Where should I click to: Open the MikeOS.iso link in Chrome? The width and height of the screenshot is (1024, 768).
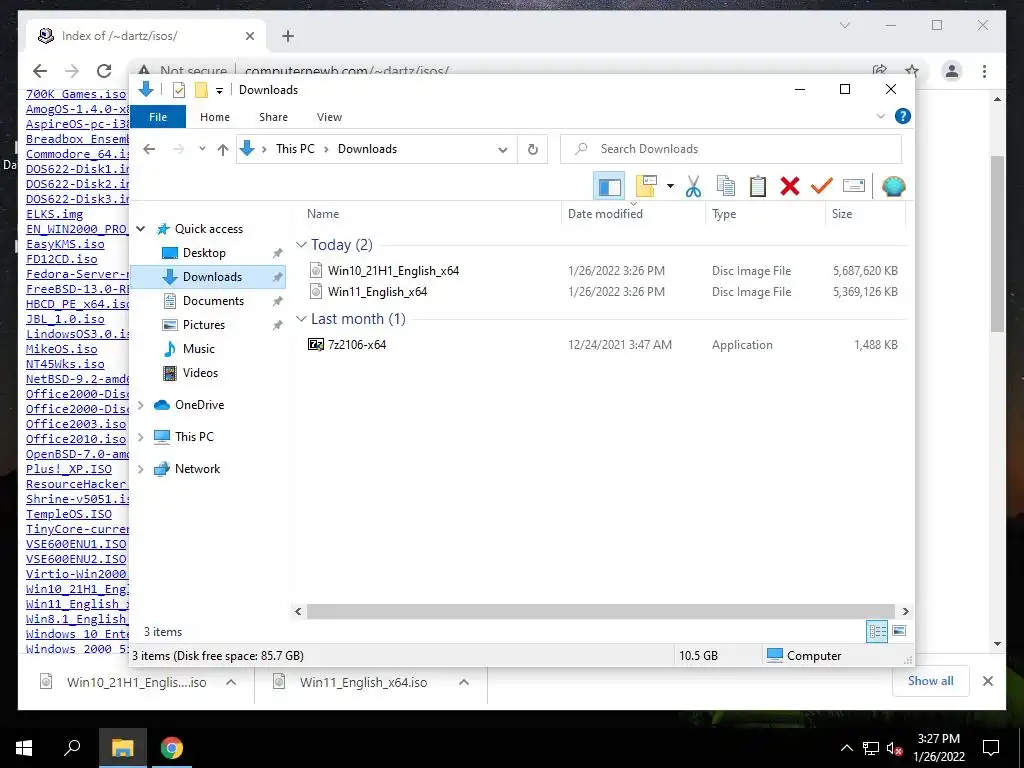point(61,349)
